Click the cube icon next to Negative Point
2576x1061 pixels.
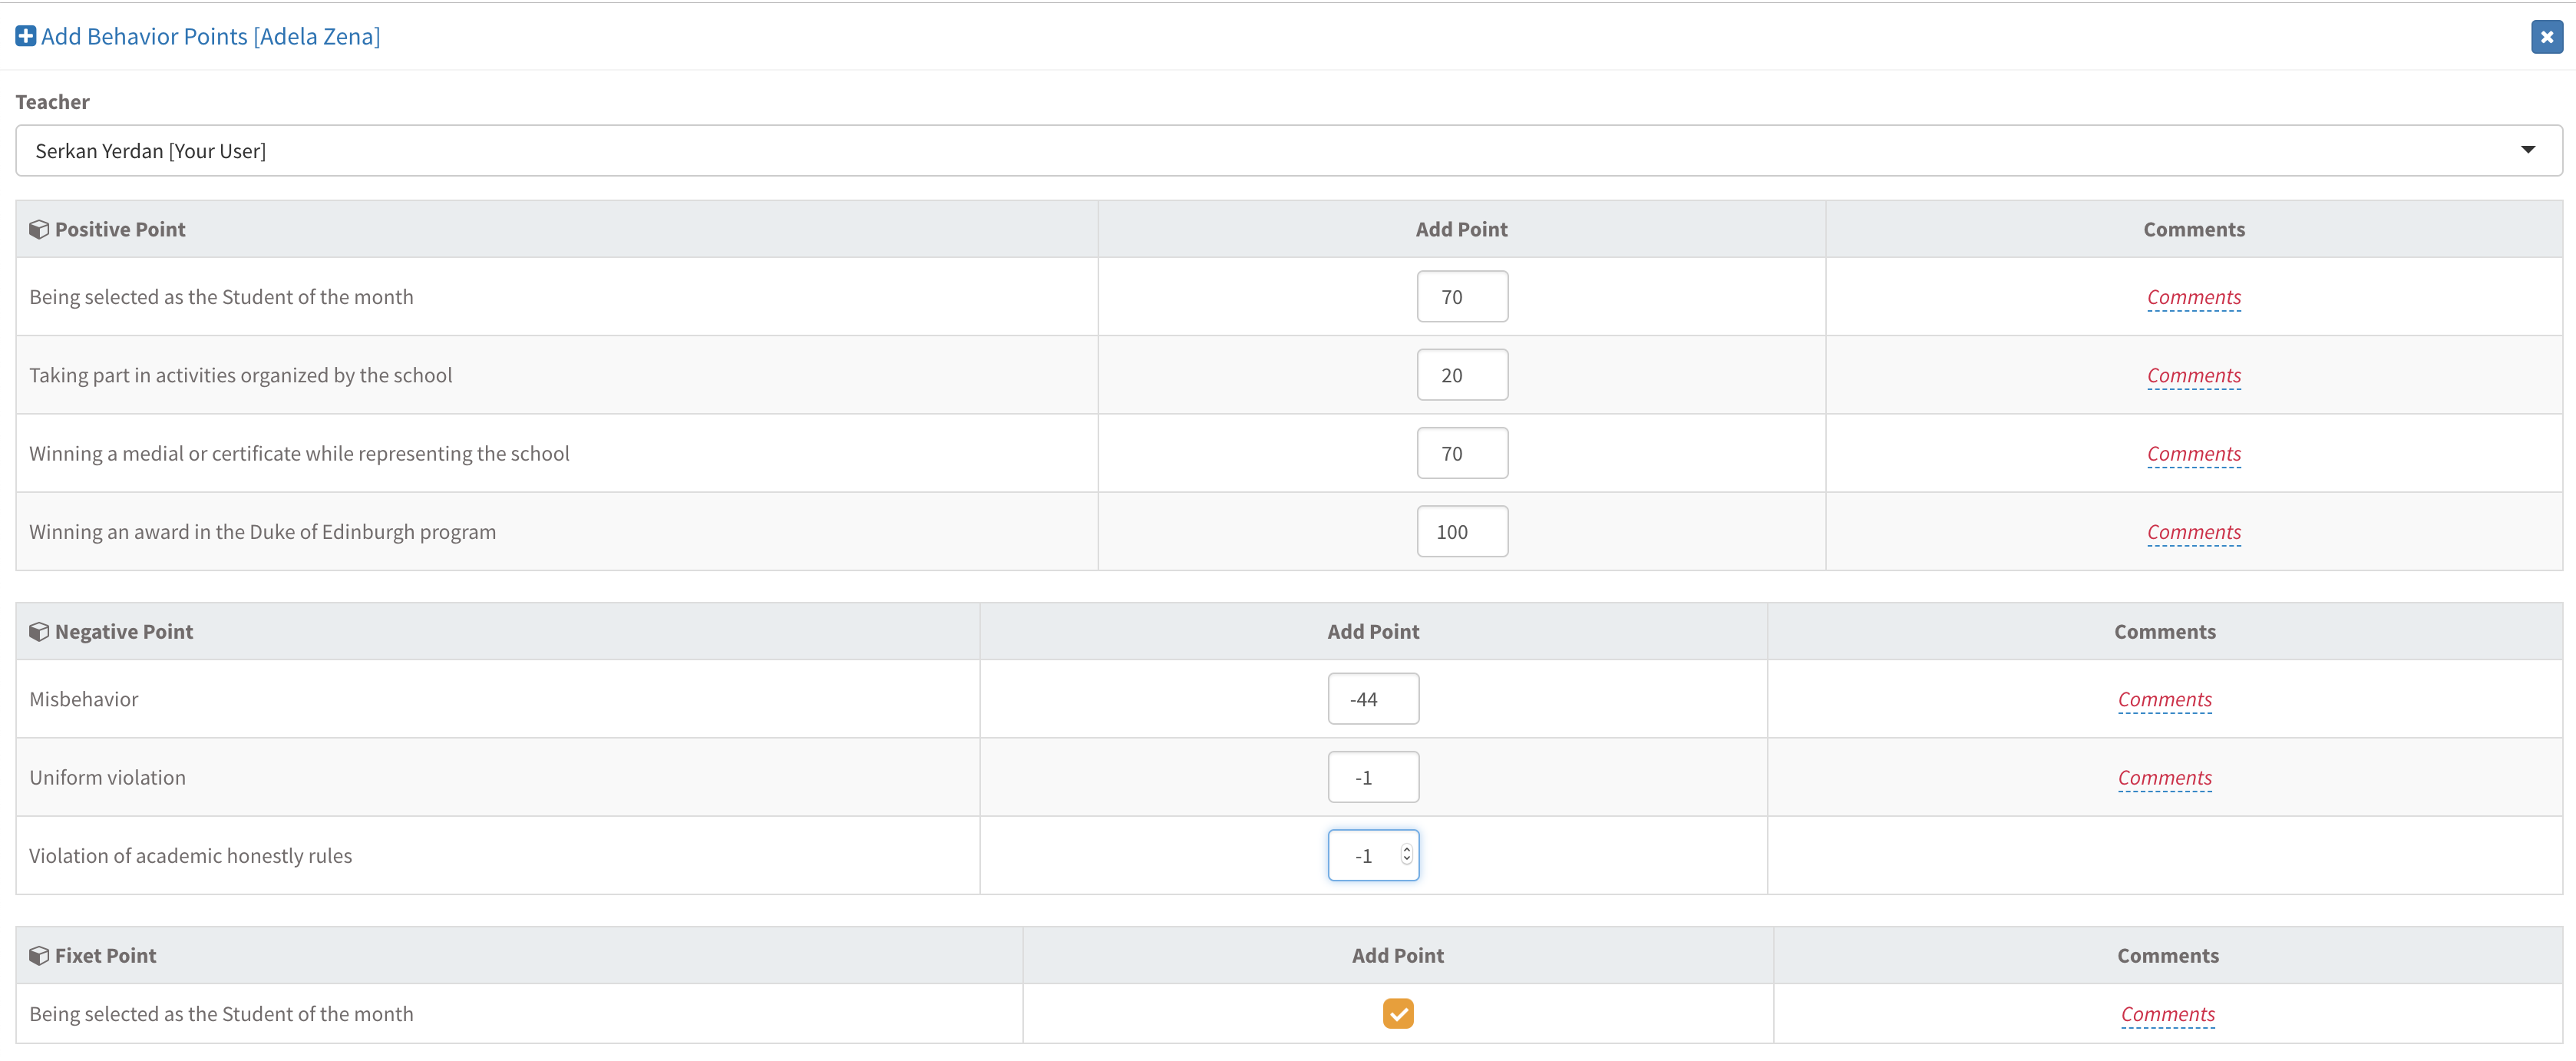tap(39, 632)
